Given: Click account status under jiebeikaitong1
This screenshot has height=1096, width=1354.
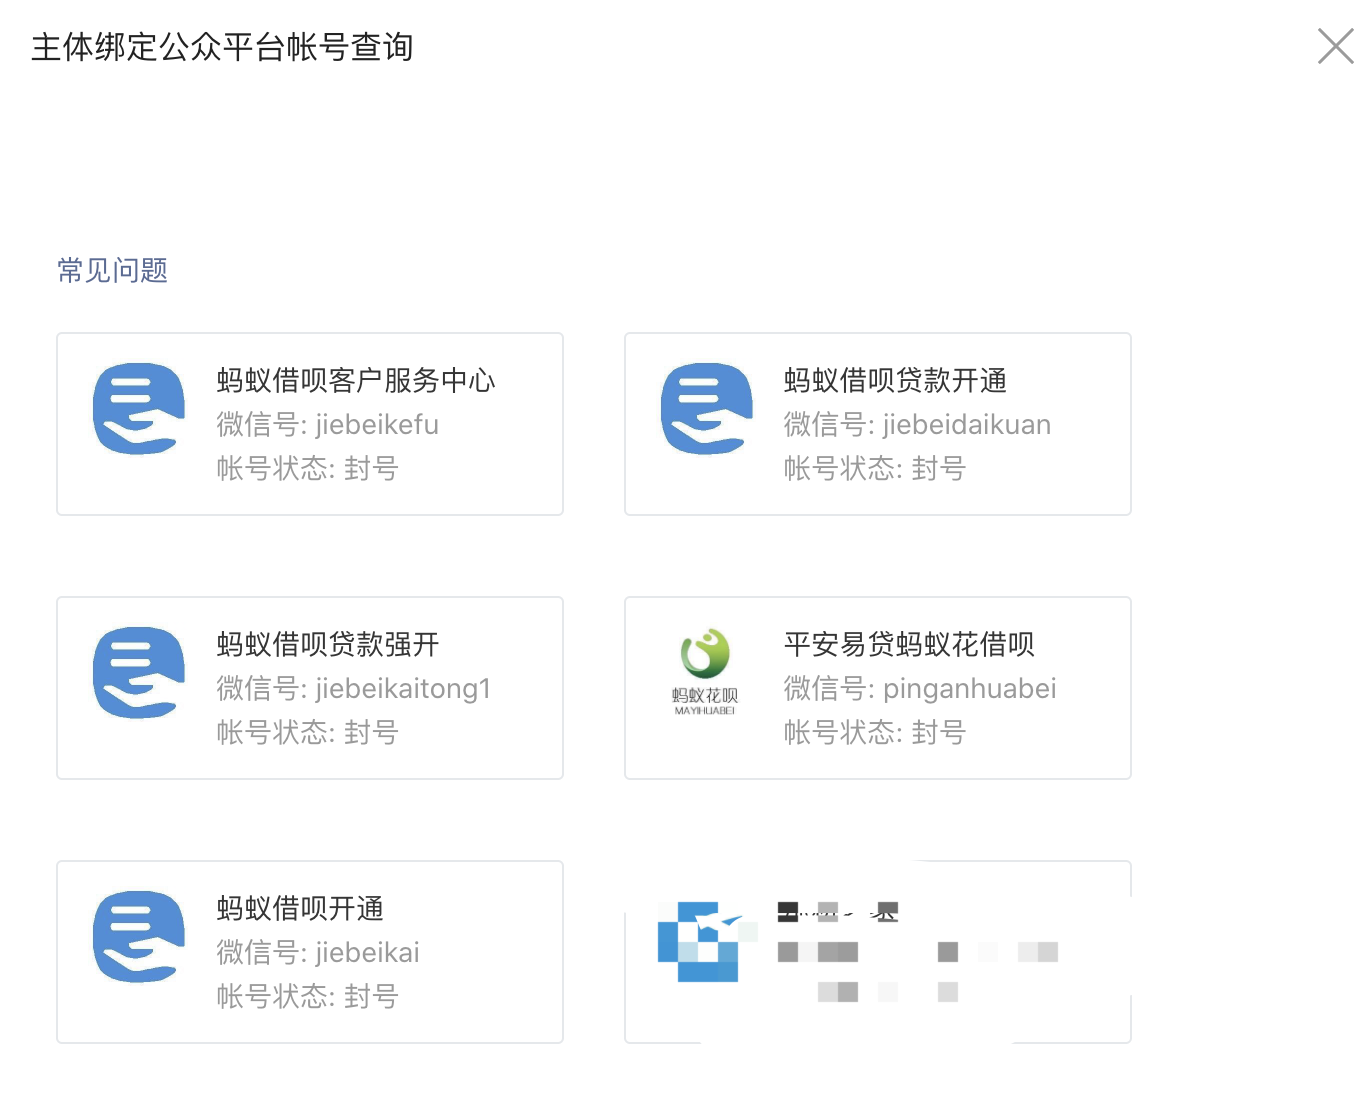Looking at the screenshot, I should (308, 732).
